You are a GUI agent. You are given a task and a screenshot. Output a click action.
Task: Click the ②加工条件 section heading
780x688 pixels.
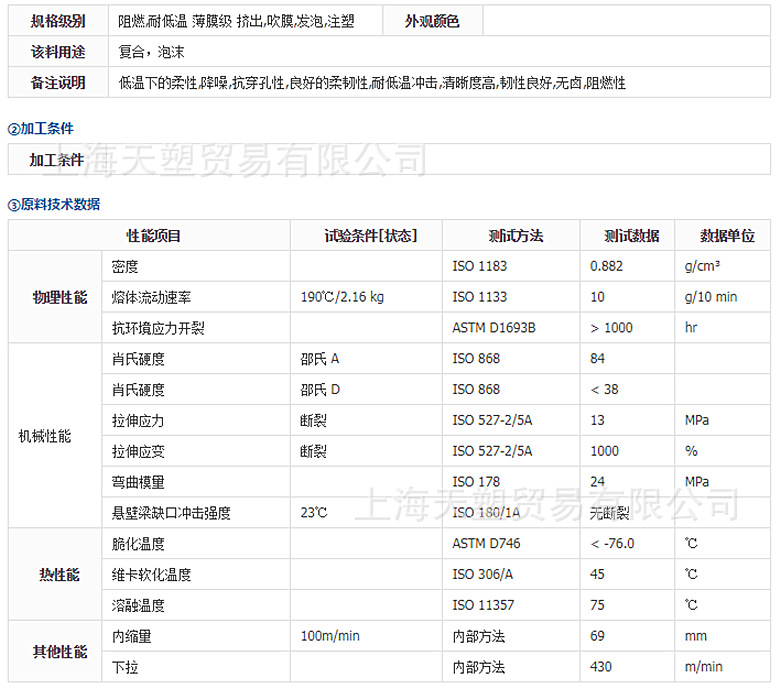[41, 129]
